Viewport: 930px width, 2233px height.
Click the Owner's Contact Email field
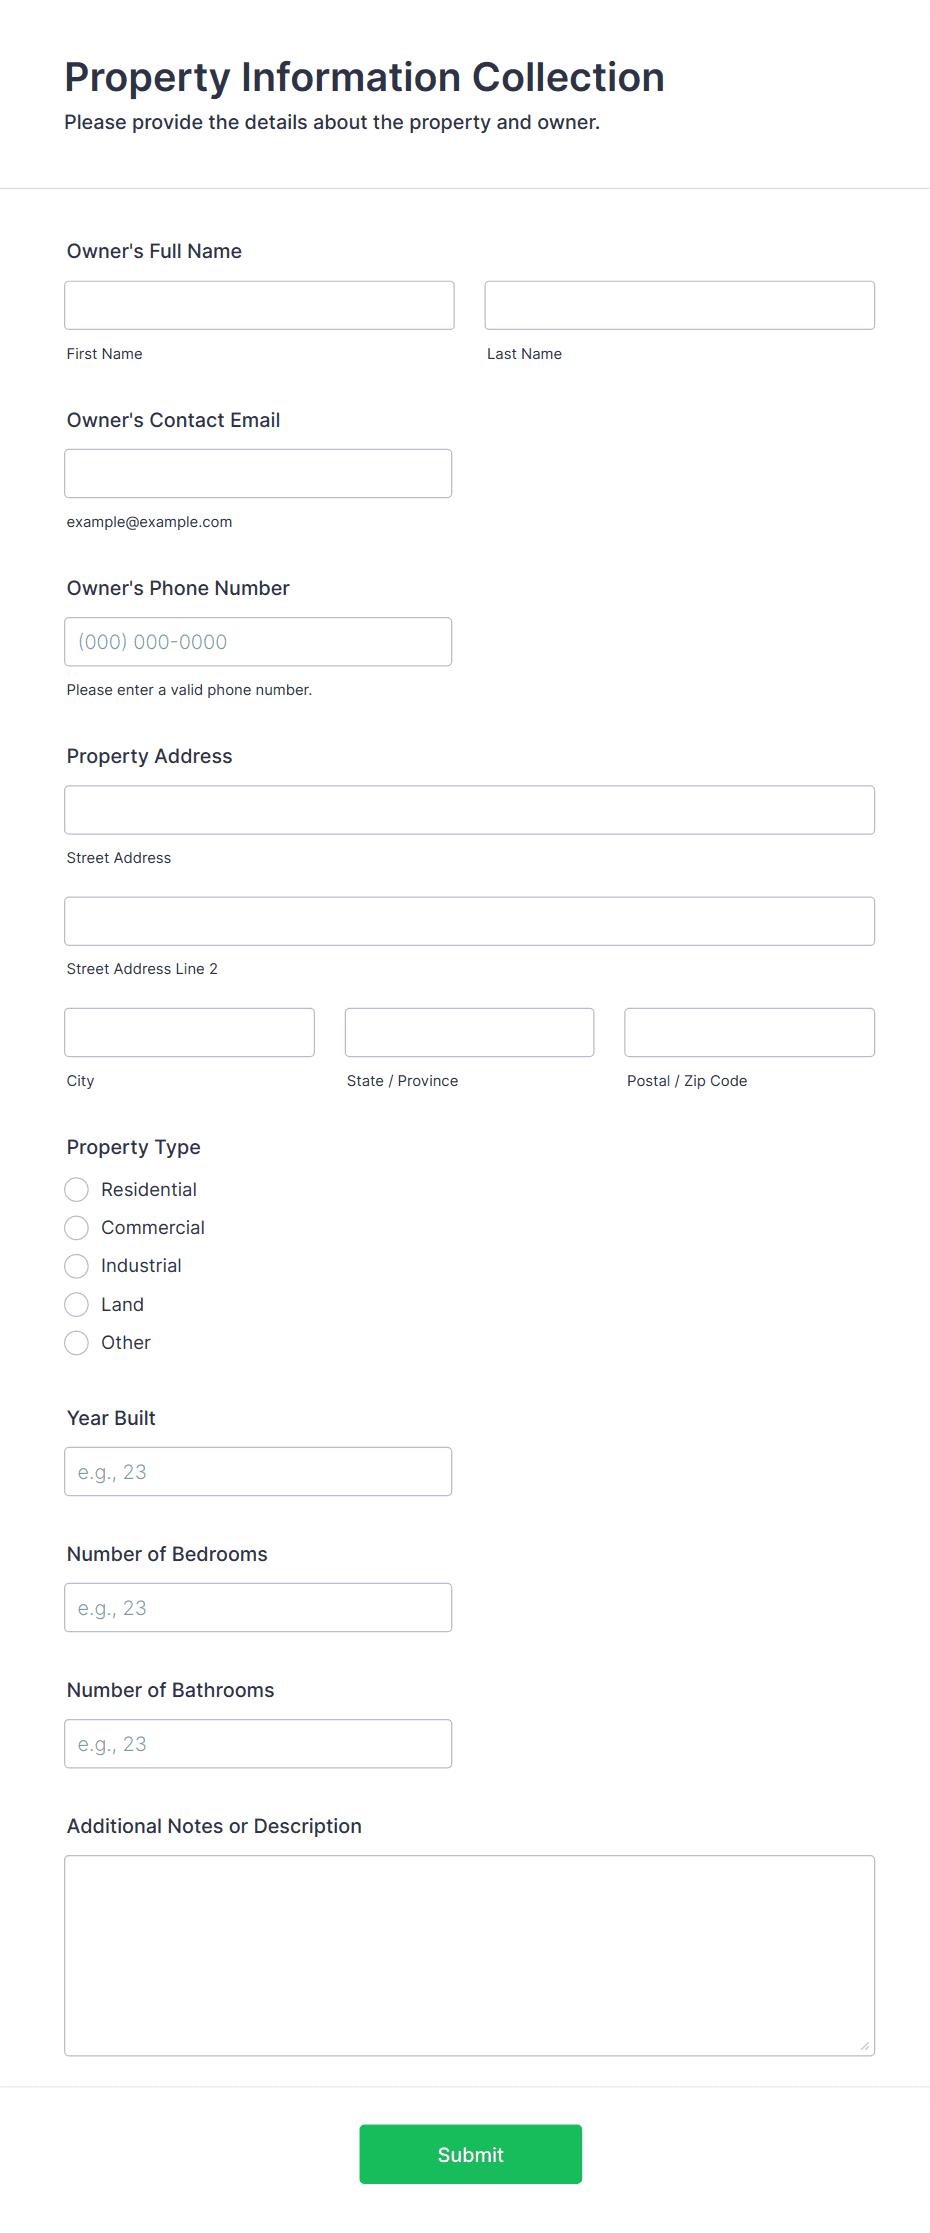[x=258, y=473]
